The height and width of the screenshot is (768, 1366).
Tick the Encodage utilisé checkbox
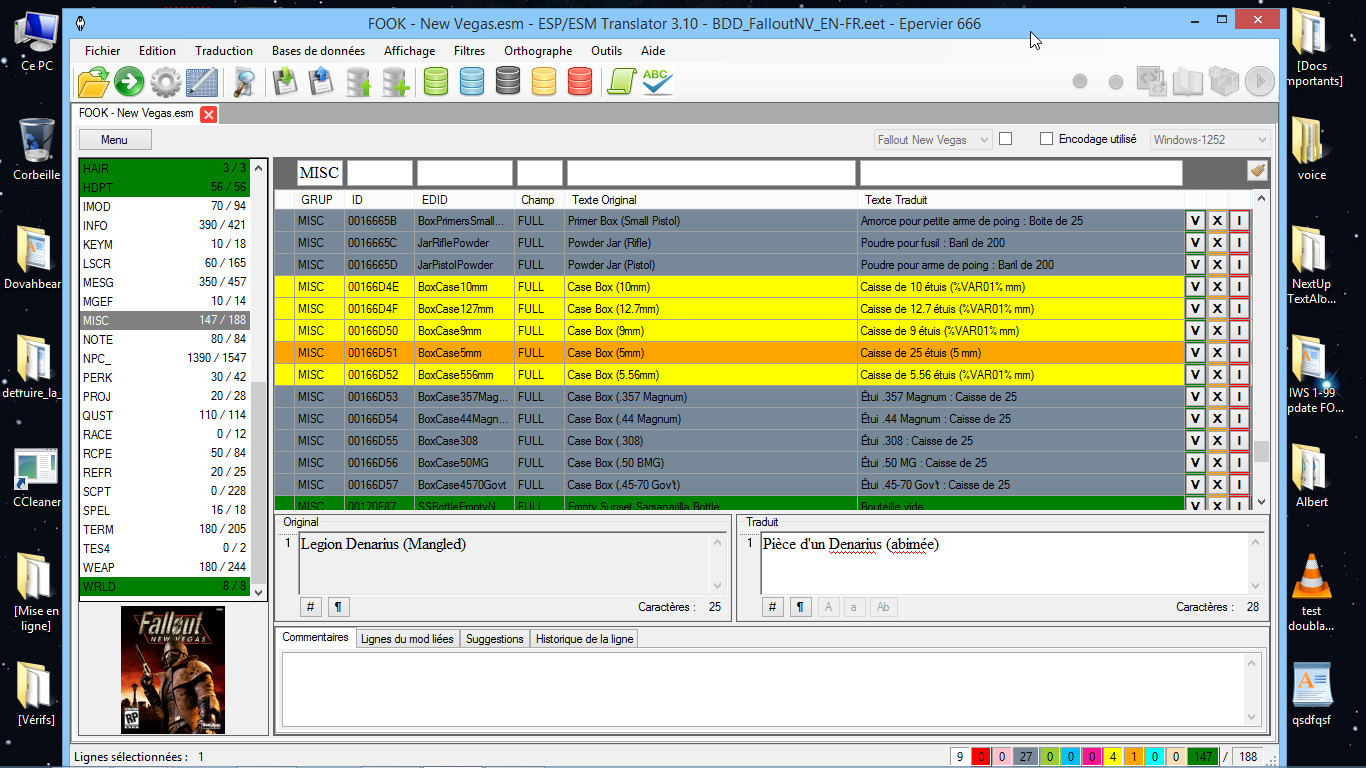1046,139
